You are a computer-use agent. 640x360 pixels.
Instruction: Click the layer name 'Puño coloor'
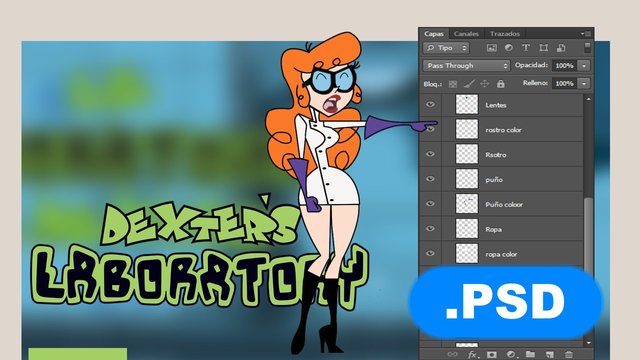(x=504, y=205)
